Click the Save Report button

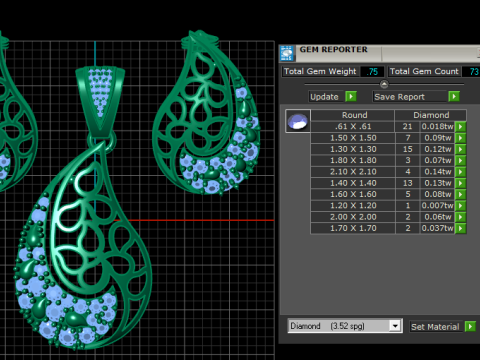click(x=410, y=97)
